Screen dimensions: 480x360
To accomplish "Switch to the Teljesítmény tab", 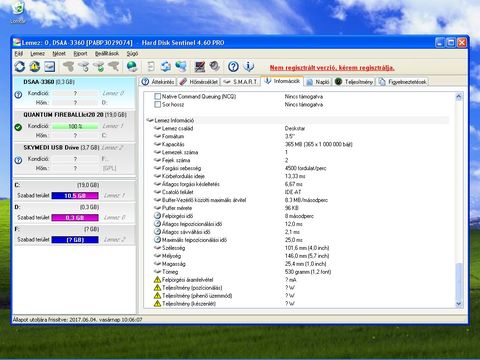I will (354, 82).
